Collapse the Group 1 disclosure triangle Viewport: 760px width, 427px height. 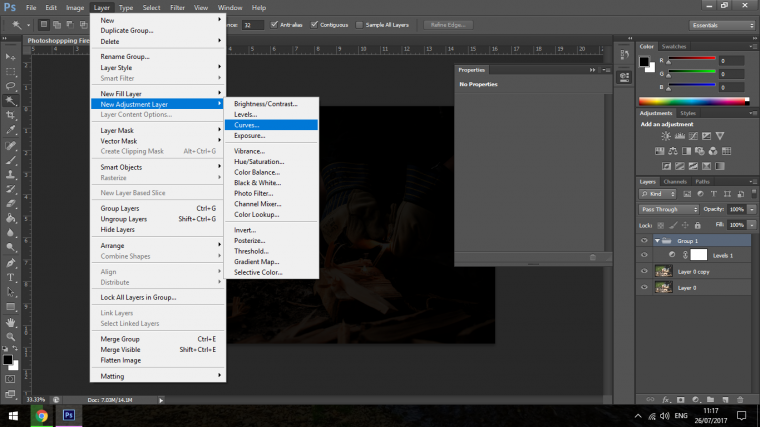click(657, 241)
